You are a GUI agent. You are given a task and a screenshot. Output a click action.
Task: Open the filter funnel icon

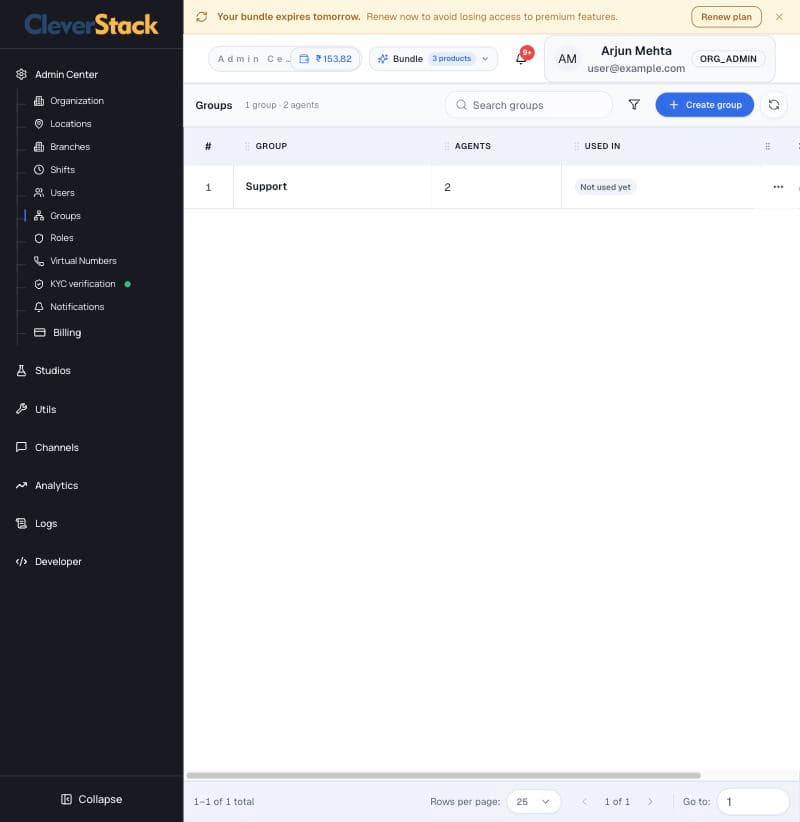pyautogui.click(x=634, y=105)
